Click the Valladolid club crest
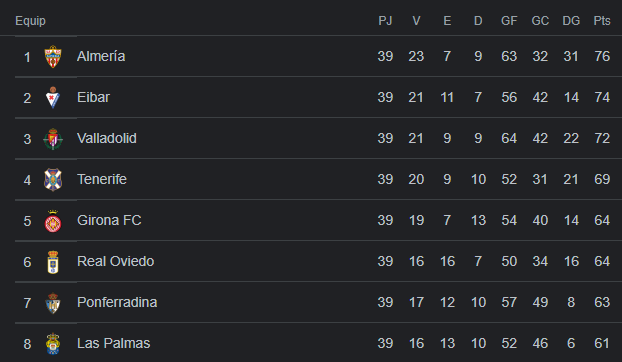 click(x=53, y=139)
